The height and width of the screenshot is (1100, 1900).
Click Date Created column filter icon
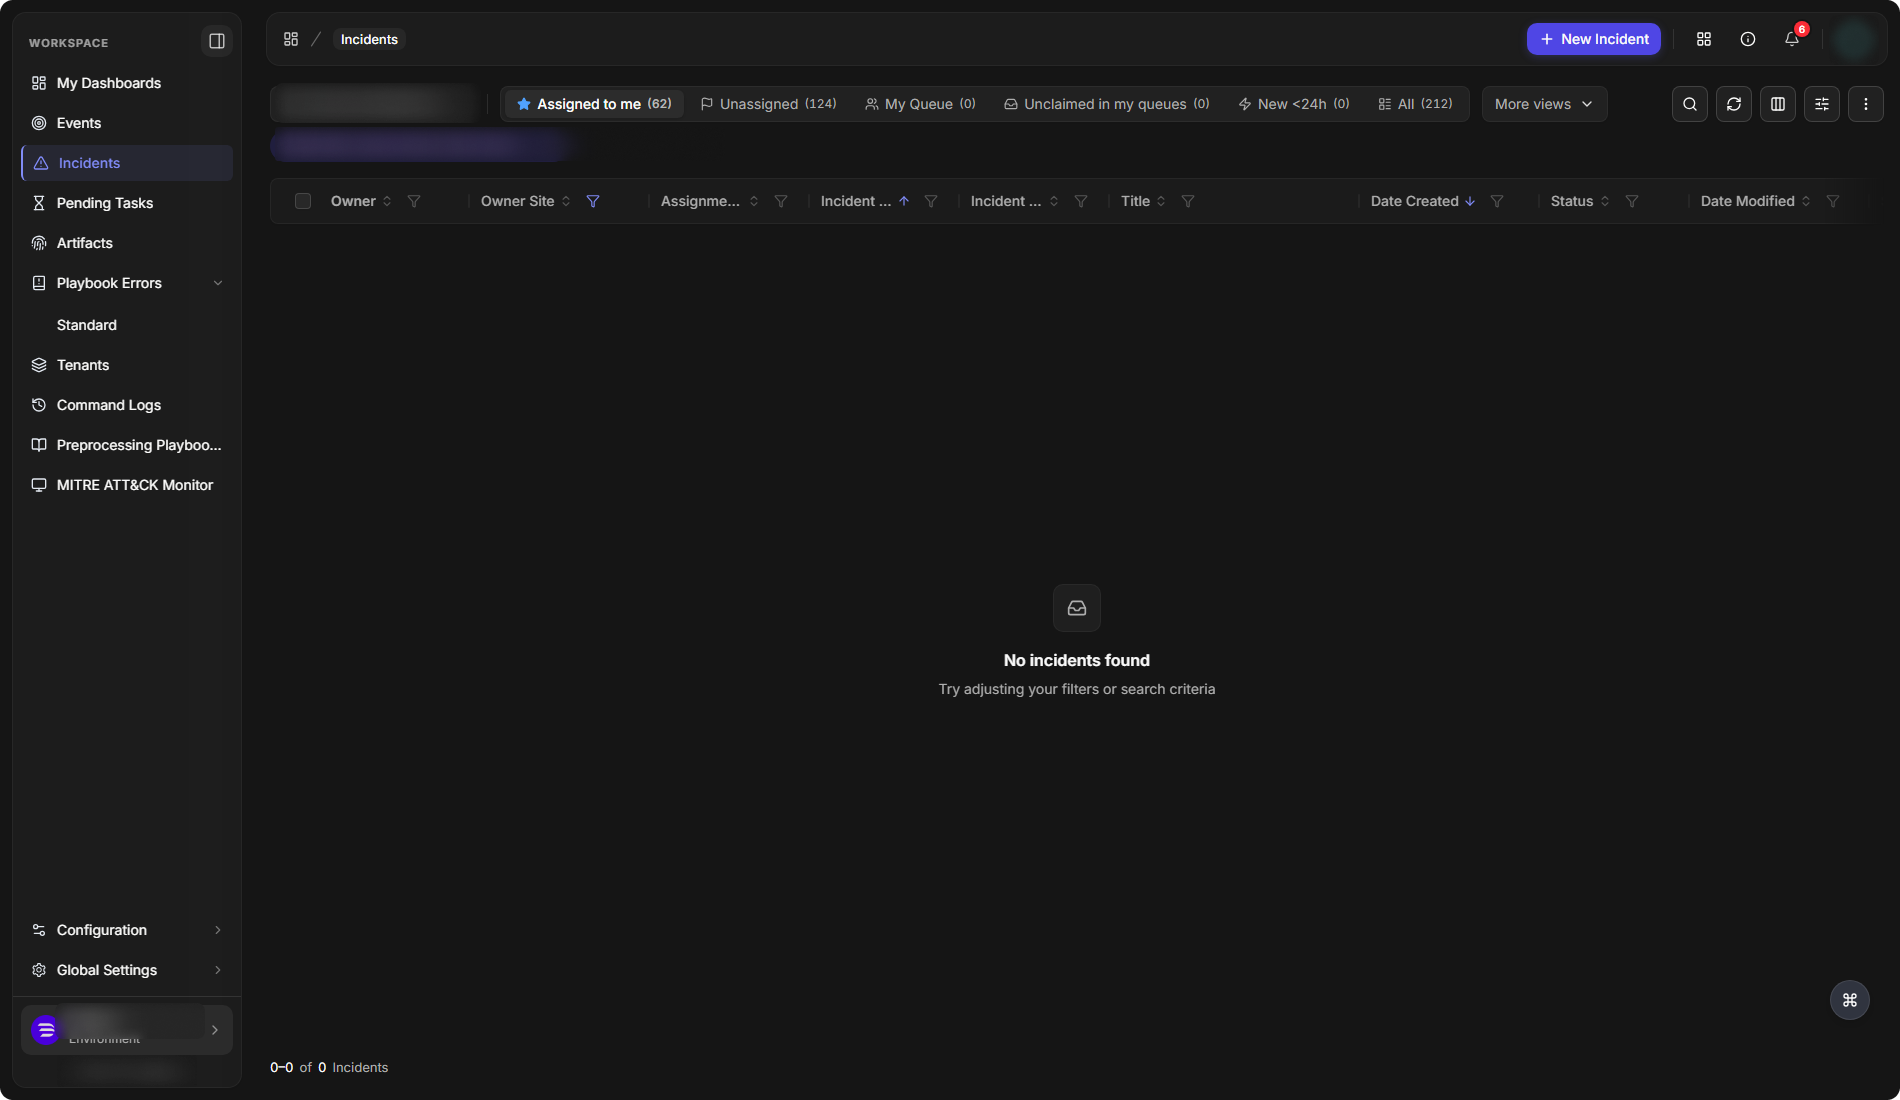[x=1496, y=201]
